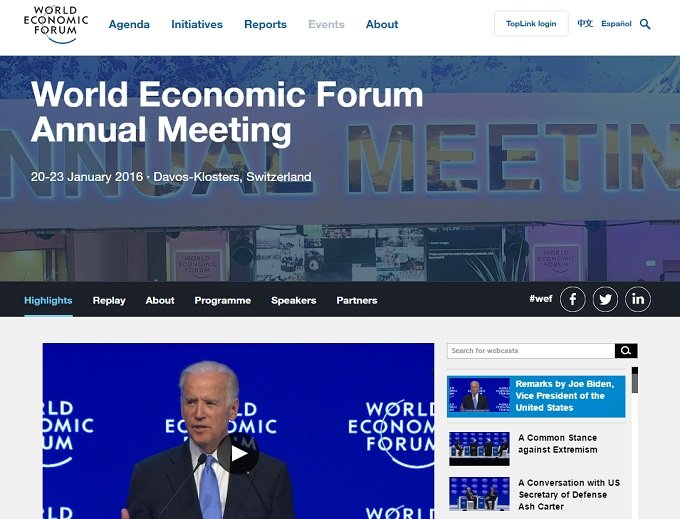Open the Reports menu
The height and width of the screenshot is (519, 680).
[x=265, y=24]
